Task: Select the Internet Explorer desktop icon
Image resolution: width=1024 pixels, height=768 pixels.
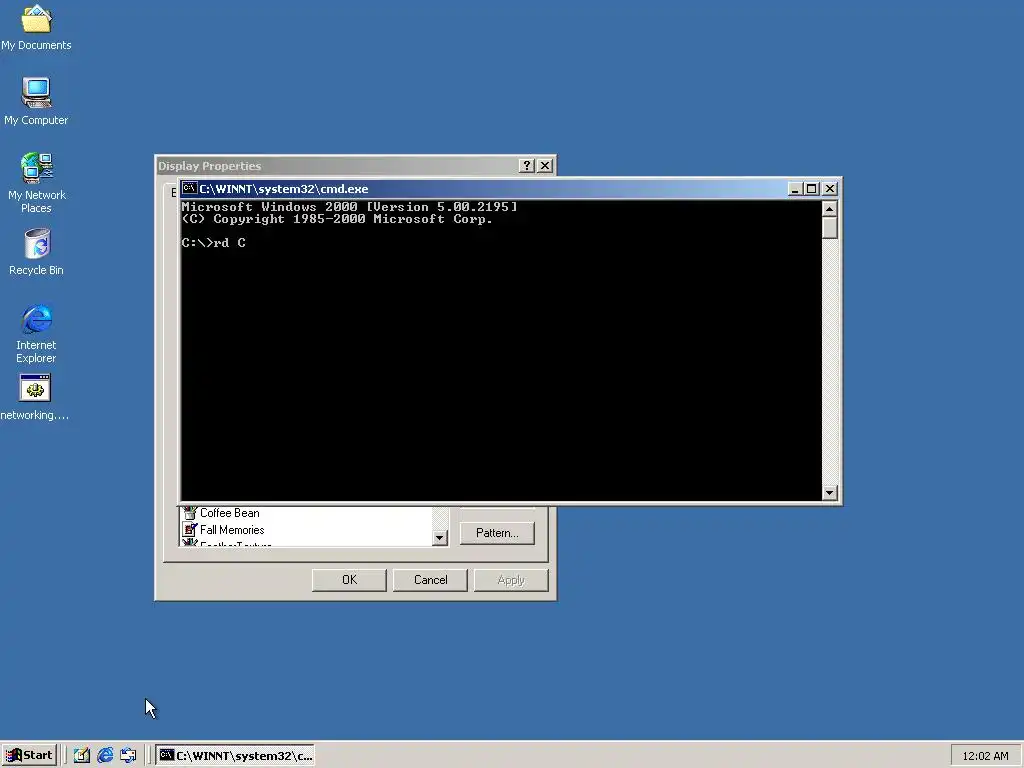Action: coord(36,333)
